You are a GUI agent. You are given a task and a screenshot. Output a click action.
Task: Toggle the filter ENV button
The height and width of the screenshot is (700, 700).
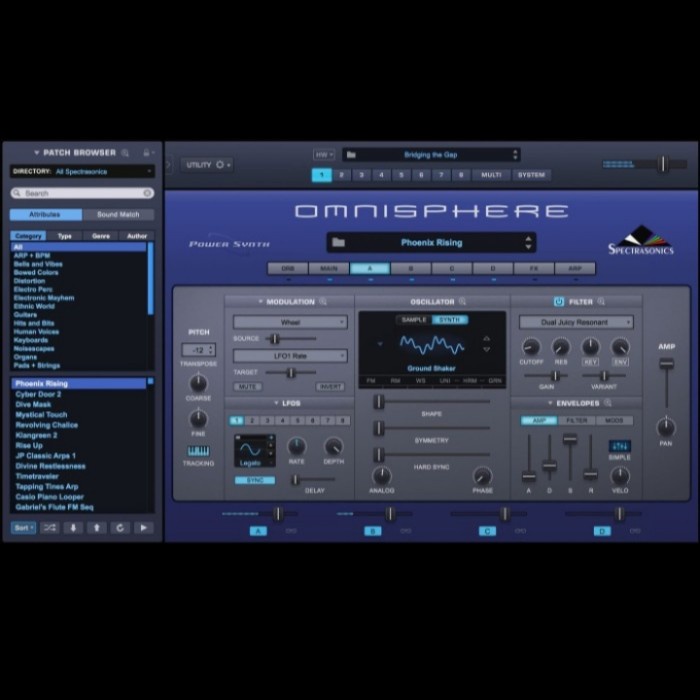click(621, 362)
